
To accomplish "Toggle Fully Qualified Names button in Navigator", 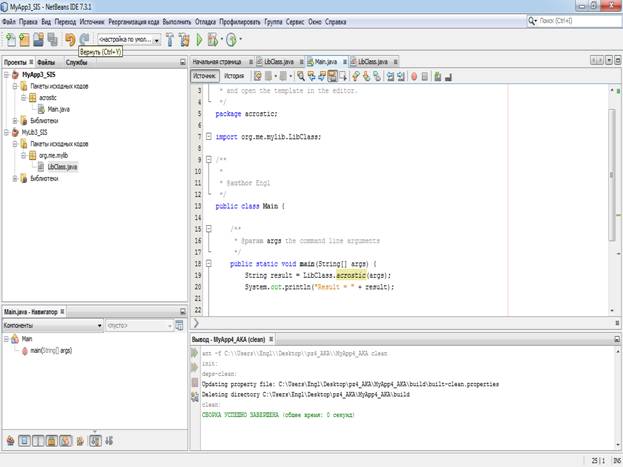I will [x=80, y=440].
